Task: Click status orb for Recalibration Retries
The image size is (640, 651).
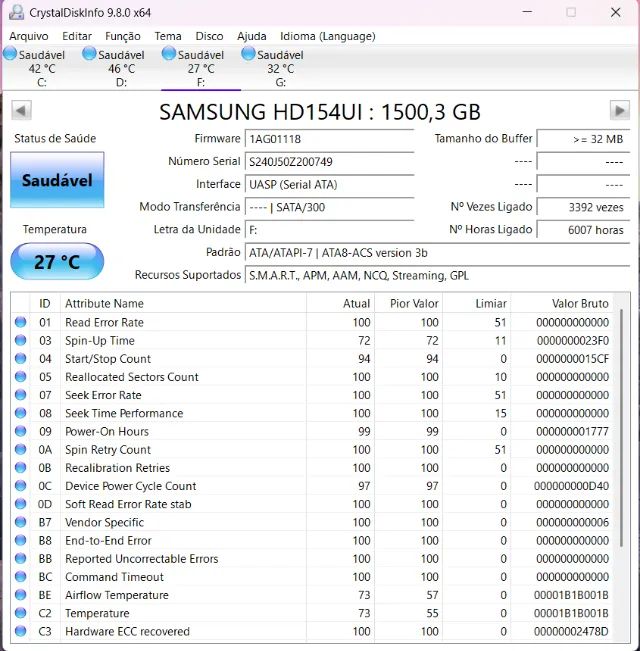Action: pos(20,467)
